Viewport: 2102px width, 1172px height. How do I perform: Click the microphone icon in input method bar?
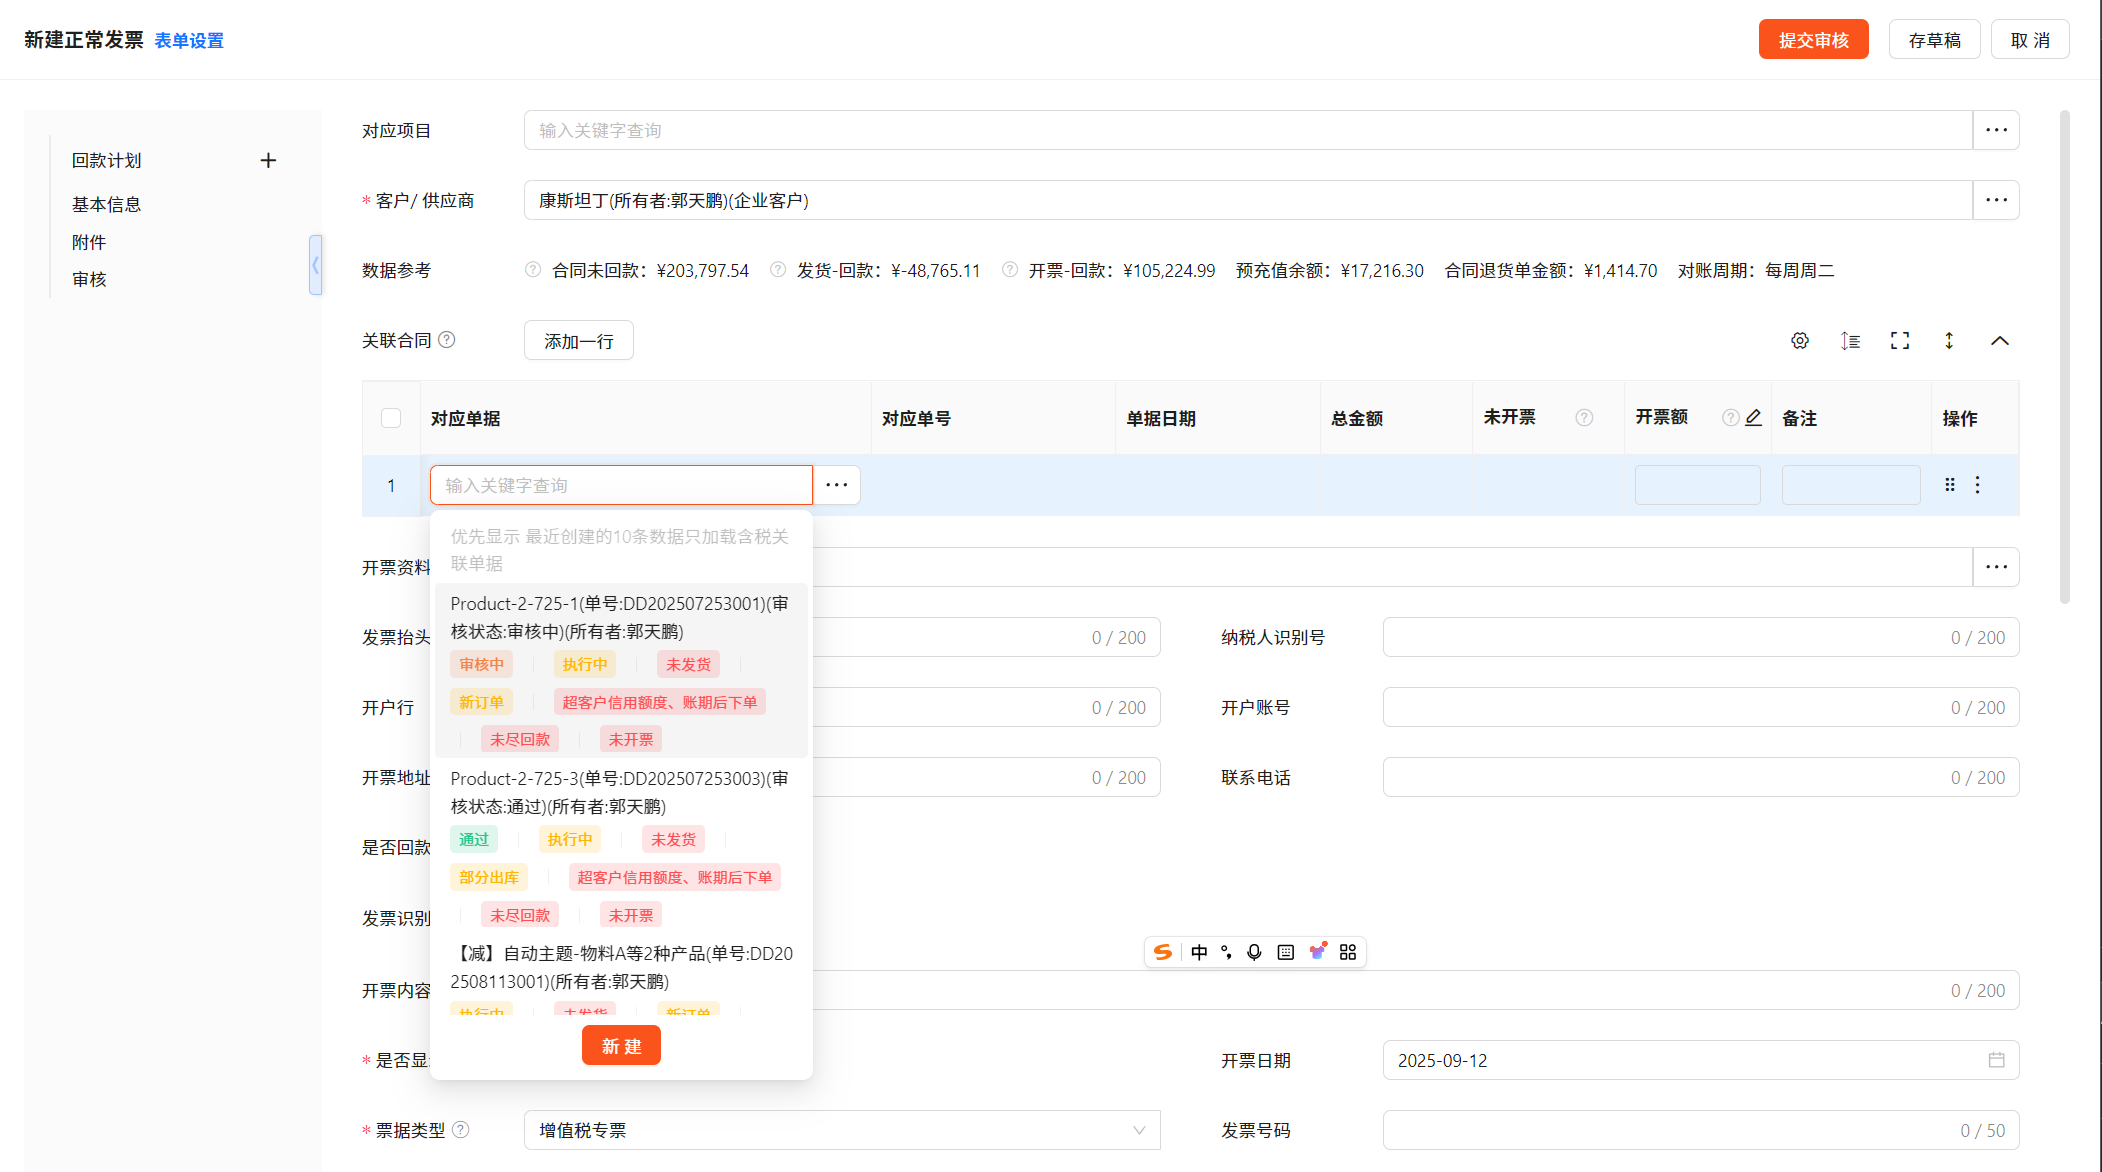point(1254,952)
